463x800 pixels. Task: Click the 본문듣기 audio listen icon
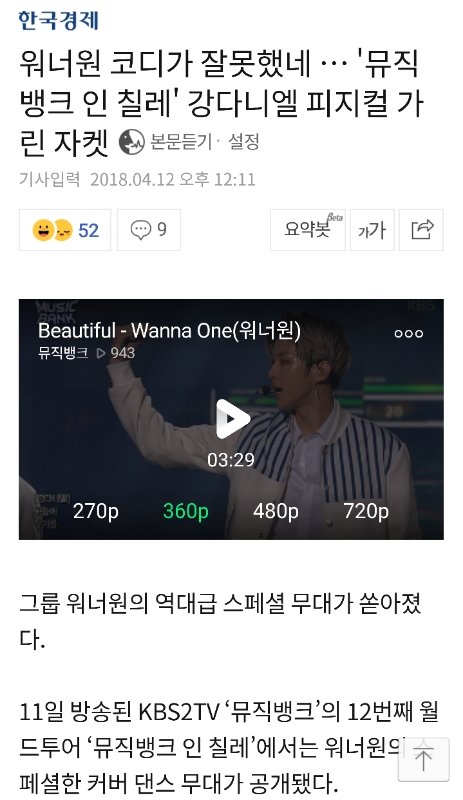(x=132, y=142)
